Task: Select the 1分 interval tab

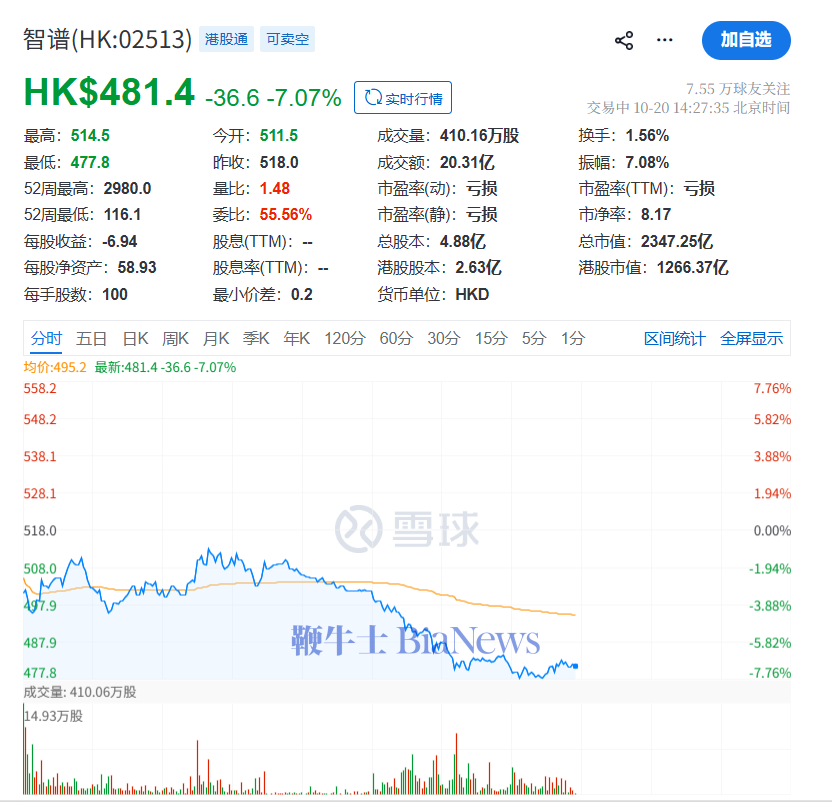Action: 573,338
